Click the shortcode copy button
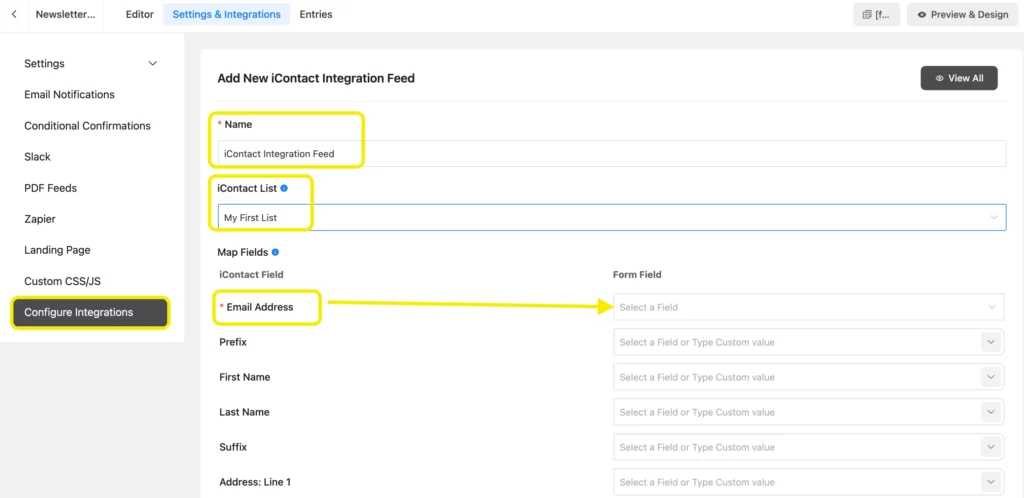Screen dimensions: 1024x498 [876, 14]
